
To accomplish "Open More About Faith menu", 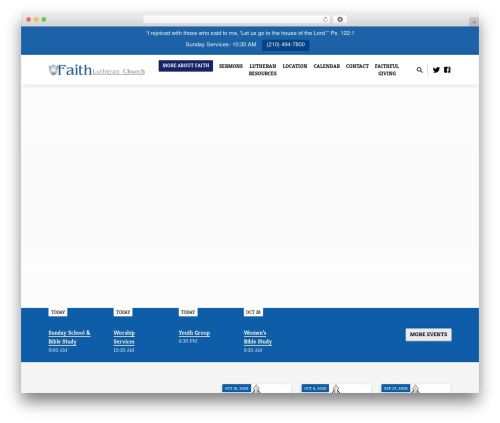I will pos(186,66).
